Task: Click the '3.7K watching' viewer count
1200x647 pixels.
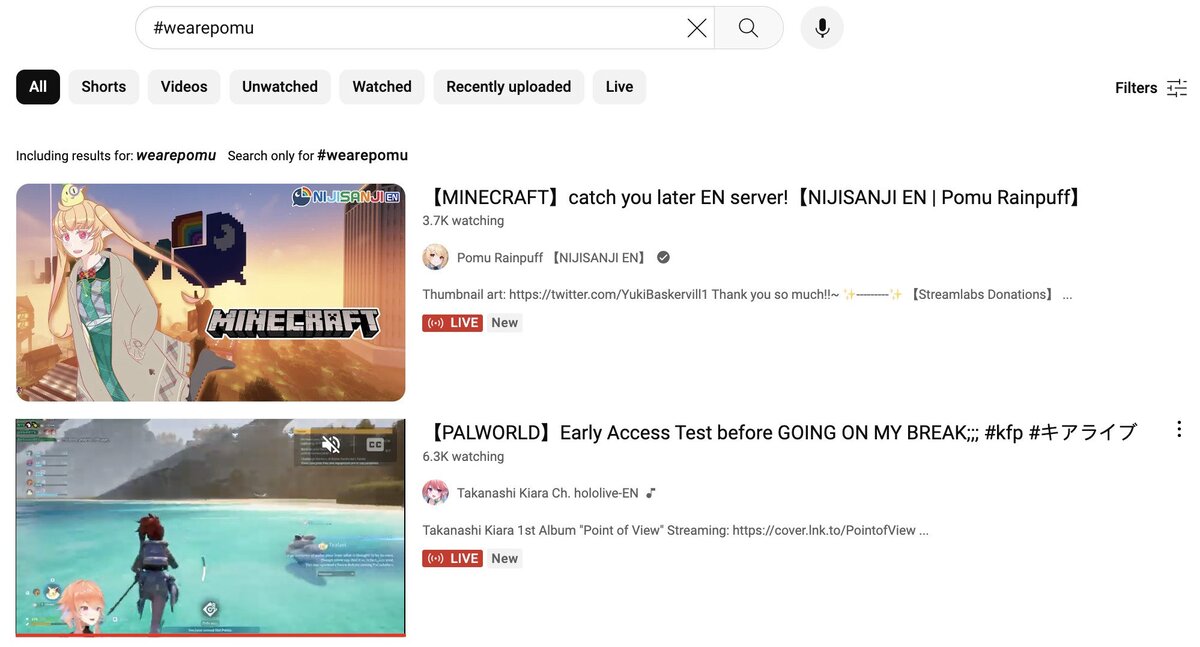Action: point(463,220)
